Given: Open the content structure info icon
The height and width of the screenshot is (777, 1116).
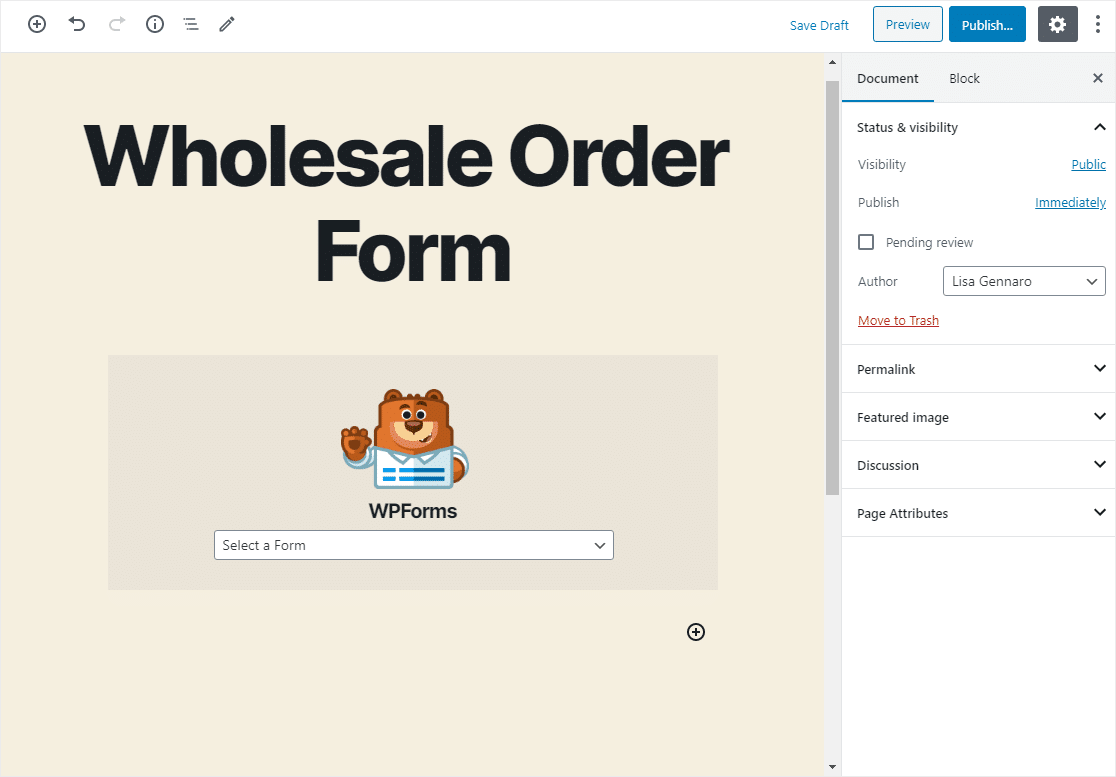Looking at the screenshot, I should click(x=154, y=24).
